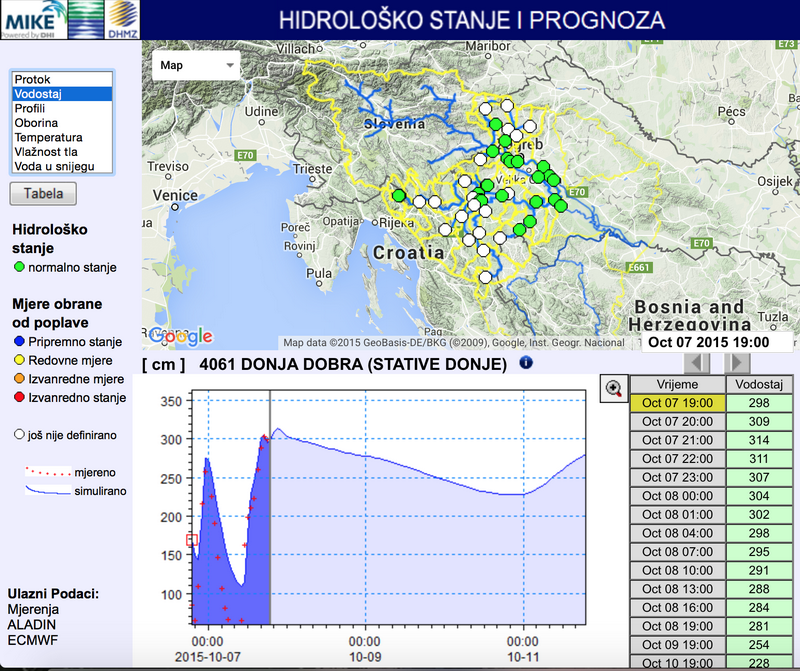This screenshot has width=800, height=671.
Task: Advance to next time with right arrow
Action: pyautogui.click(x=736, y=362)
